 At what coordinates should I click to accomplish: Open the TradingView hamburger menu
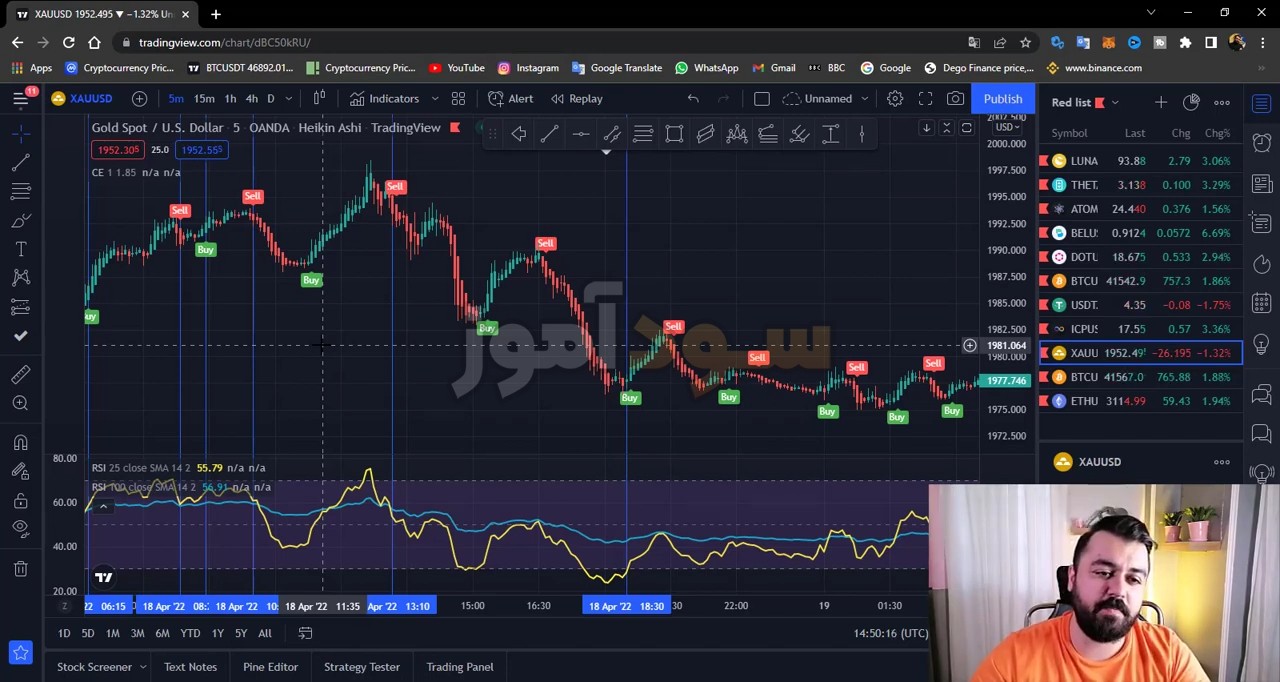click(20, 98)
